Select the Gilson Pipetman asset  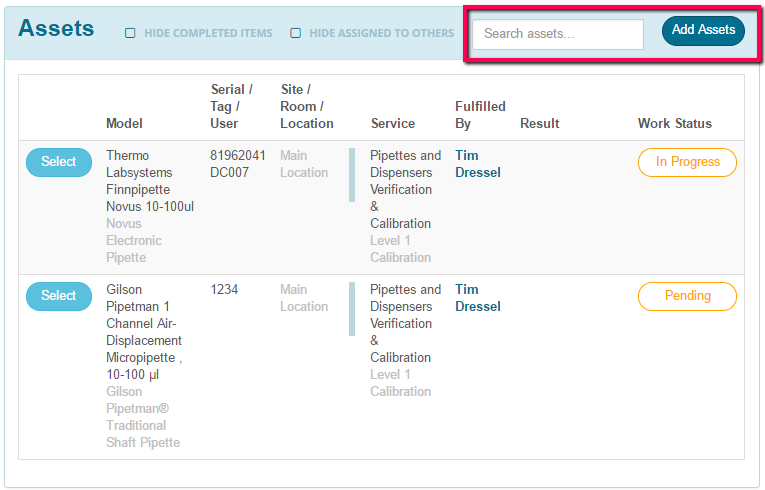click(x=59, y=296)
